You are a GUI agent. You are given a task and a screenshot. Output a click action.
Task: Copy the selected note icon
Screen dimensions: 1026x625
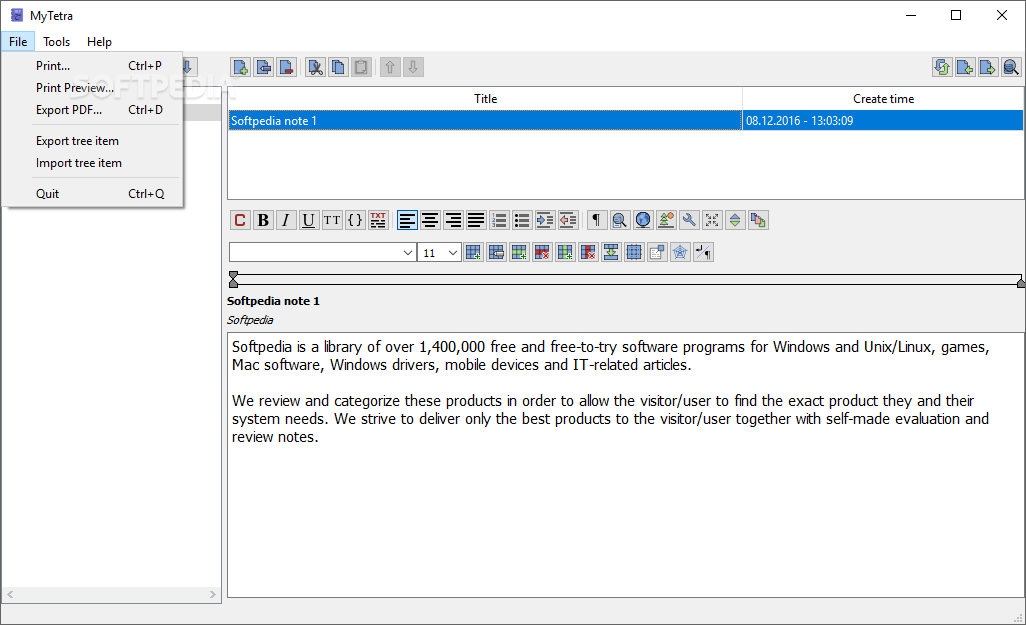tap(338, 67)
